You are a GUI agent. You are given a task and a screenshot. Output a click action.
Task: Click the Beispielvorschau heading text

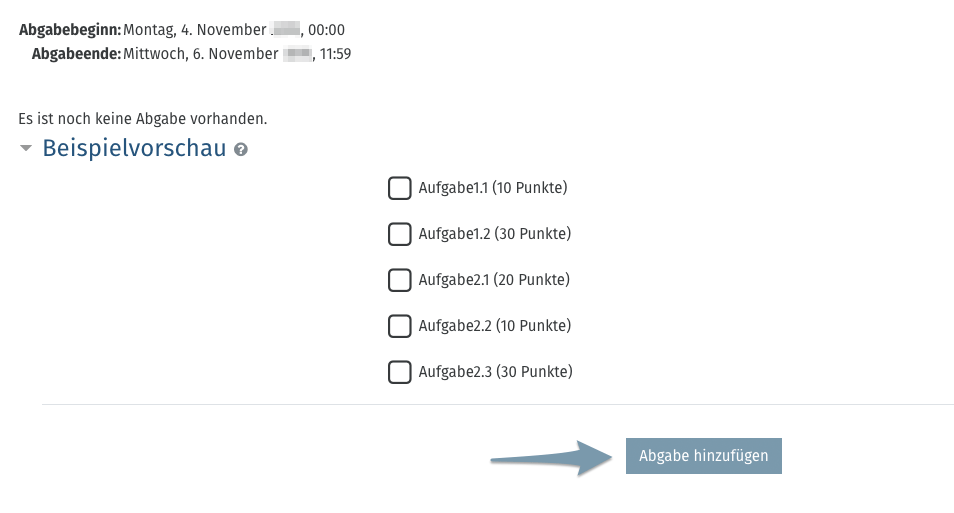(134, 148)
